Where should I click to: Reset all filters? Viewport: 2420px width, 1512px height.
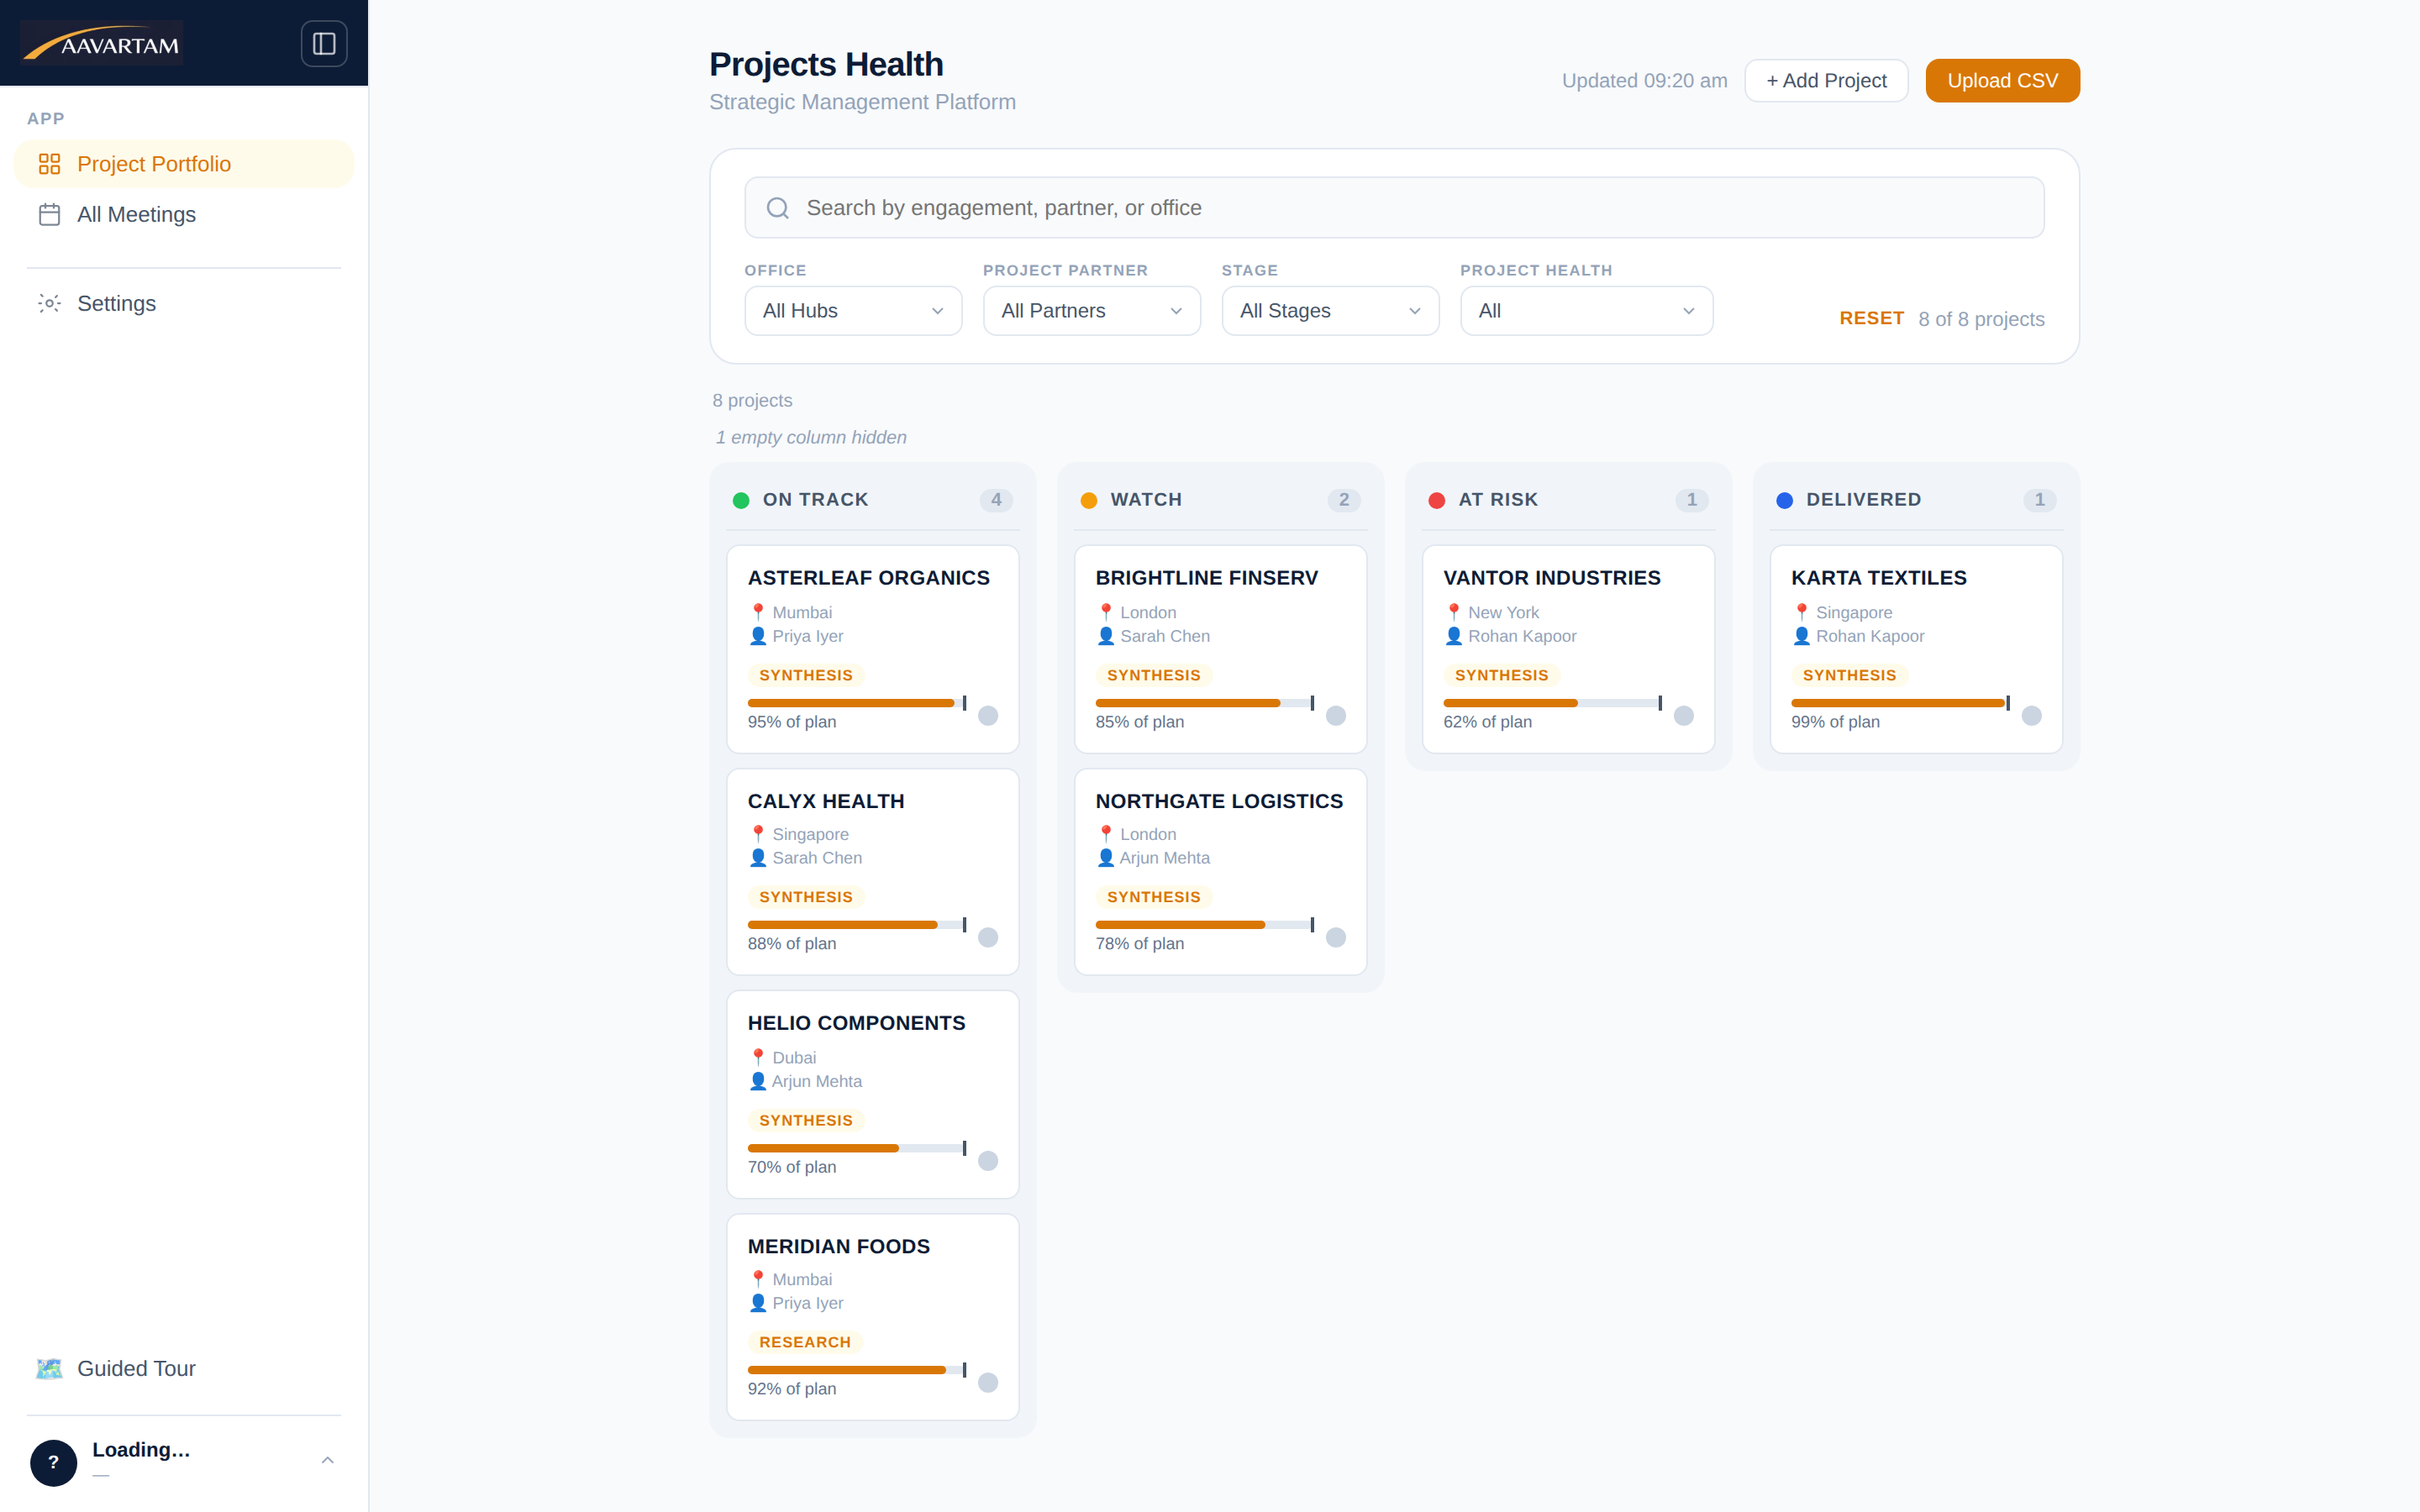pyautogui.click(x=1871, y=318)
